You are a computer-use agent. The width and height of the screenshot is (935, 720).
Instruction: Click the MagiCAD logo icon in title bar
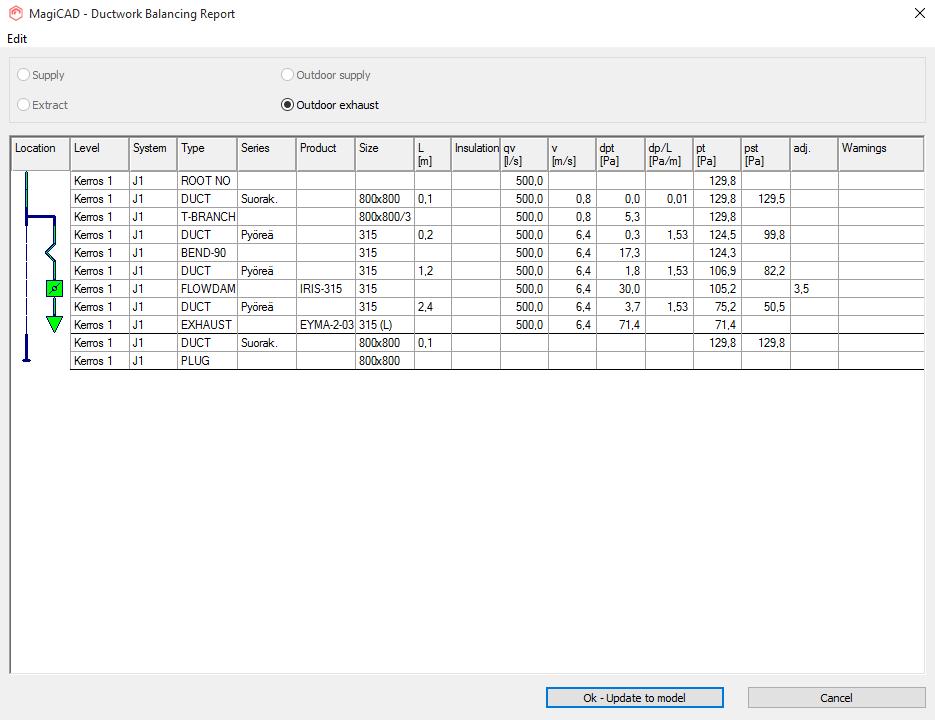pos(15,13)
